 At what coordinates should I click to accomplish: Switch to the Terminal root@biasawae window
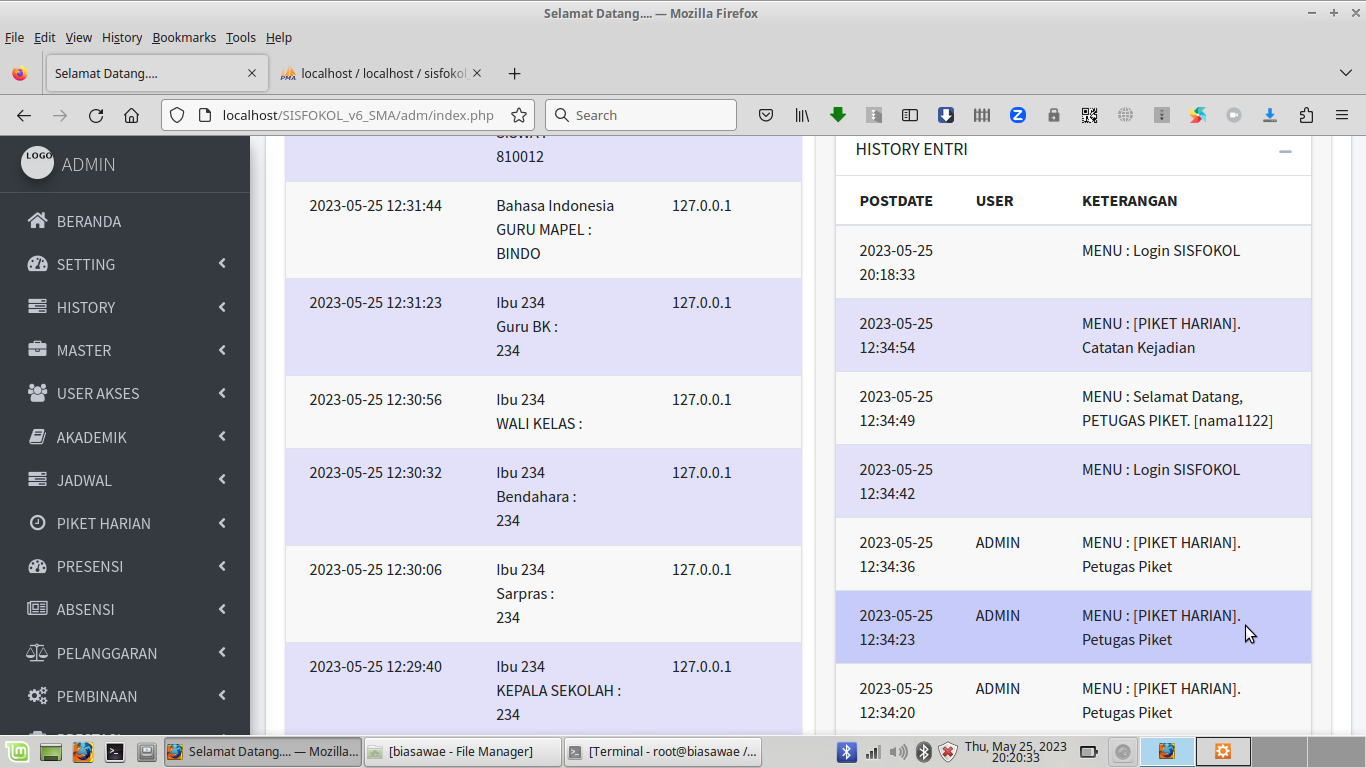[x=663, y=751]
